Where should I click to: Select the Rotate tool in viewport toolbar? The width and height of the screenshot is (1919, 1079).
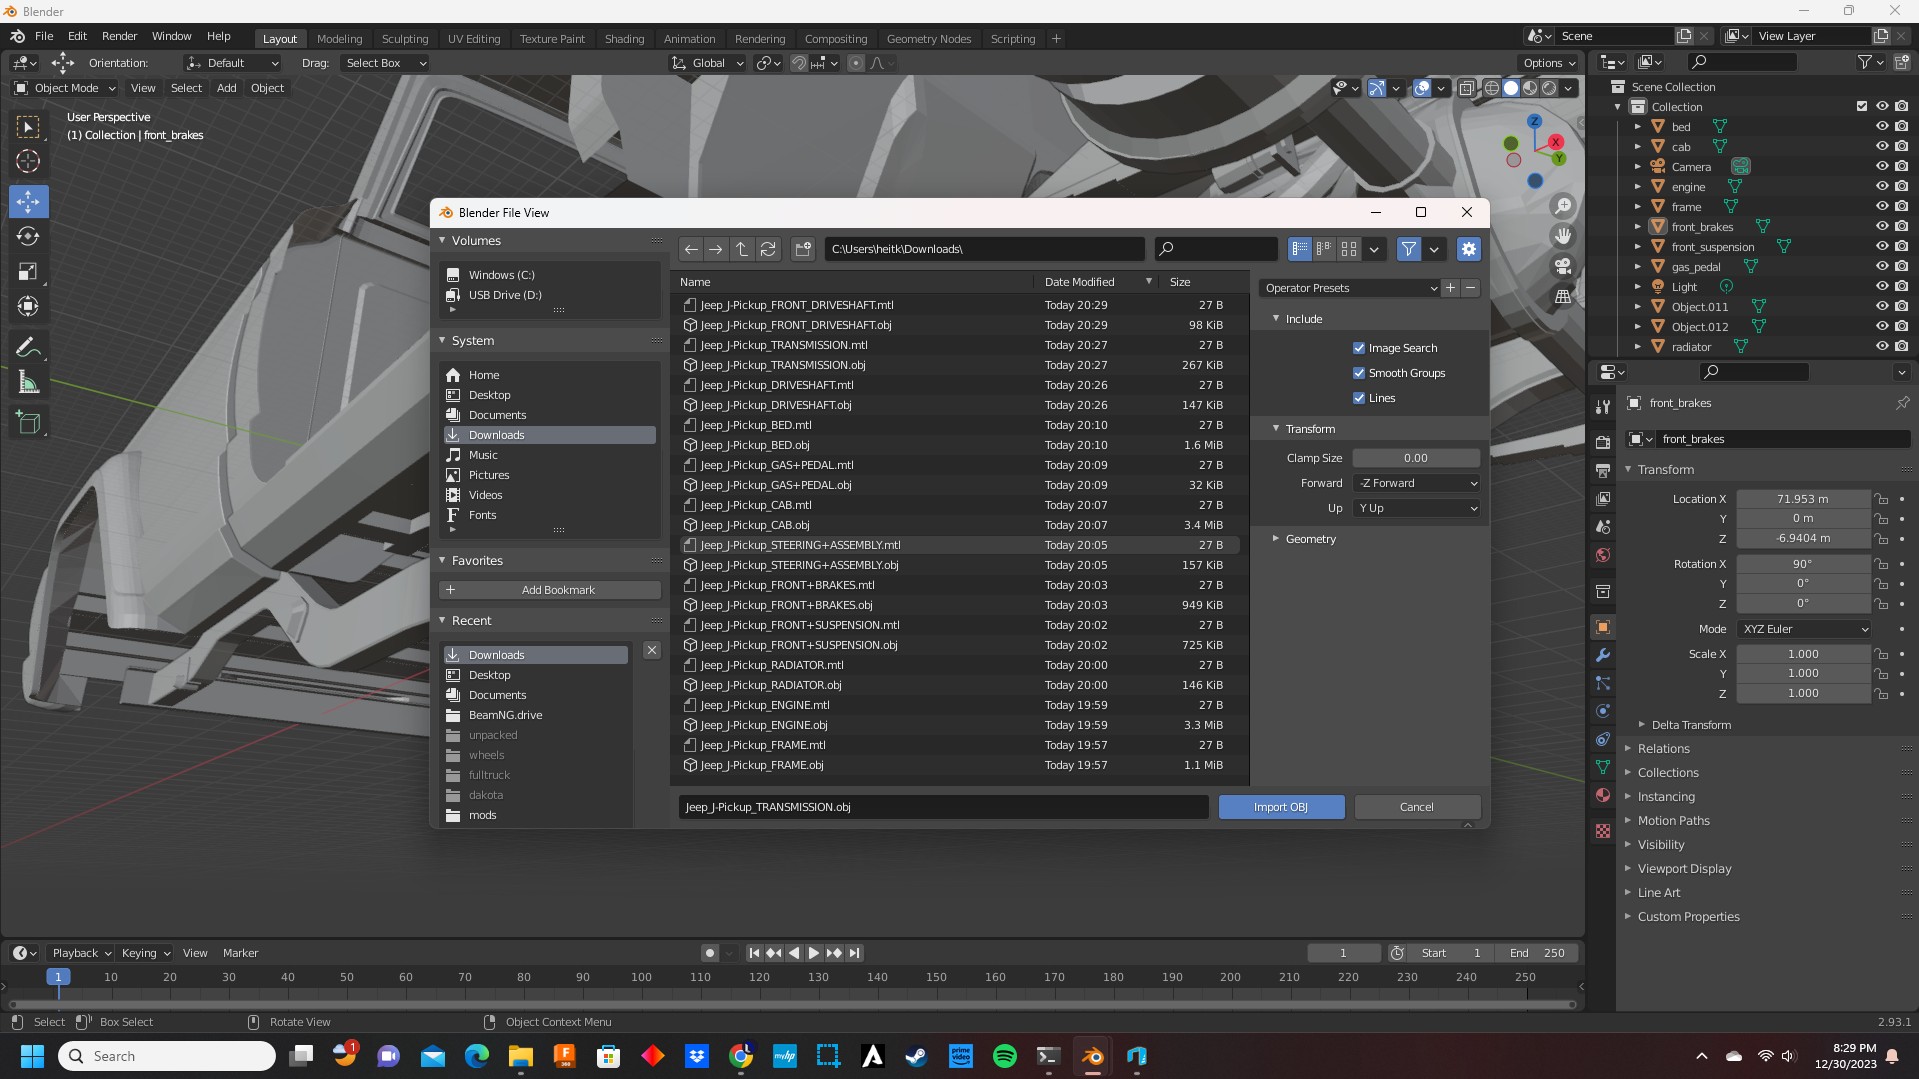pyautogui.click(x=28, y=236)
